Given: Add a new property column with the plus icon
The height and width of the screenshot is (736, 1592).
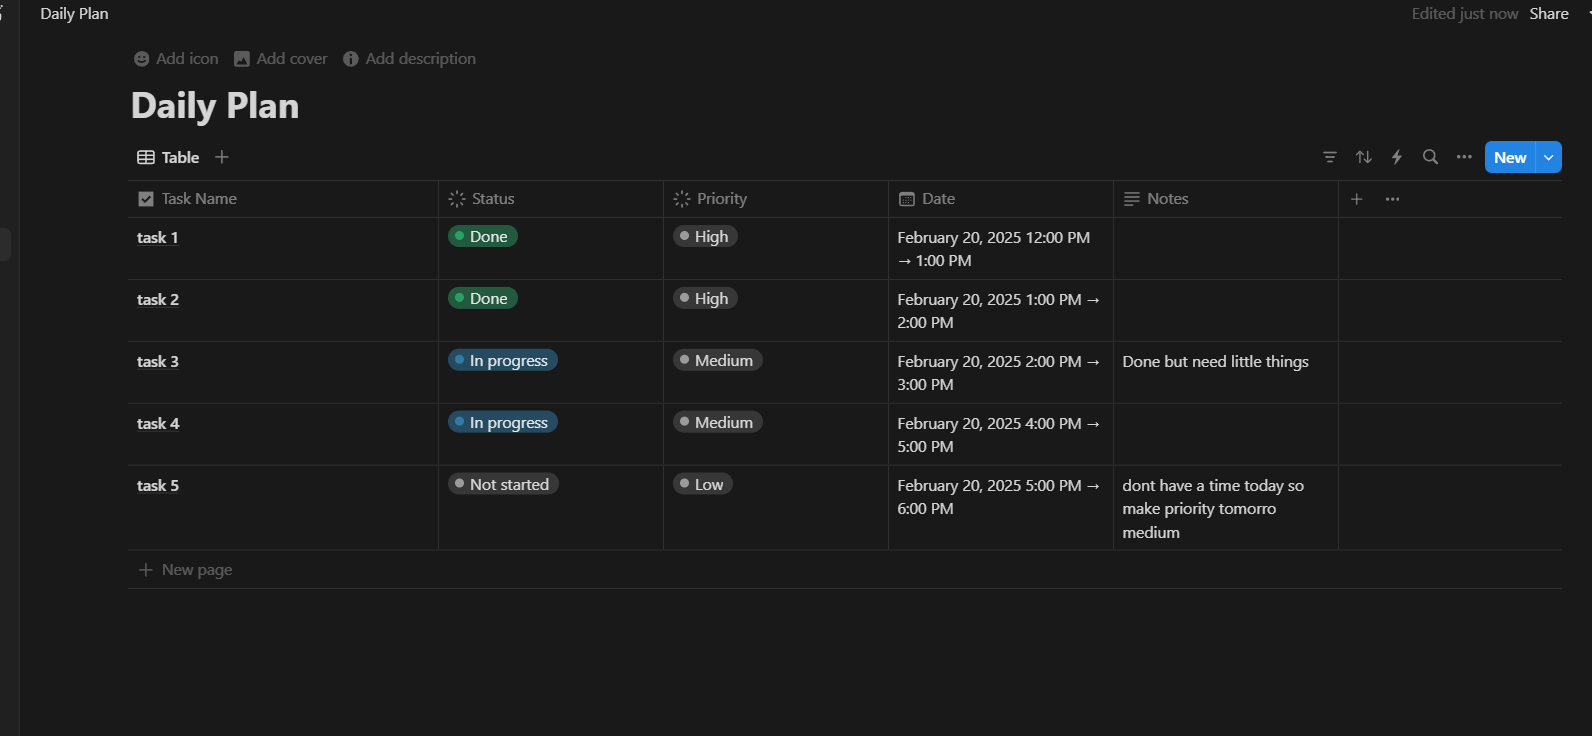Looking at the screenshot, I should click(x=1357, y=199).
